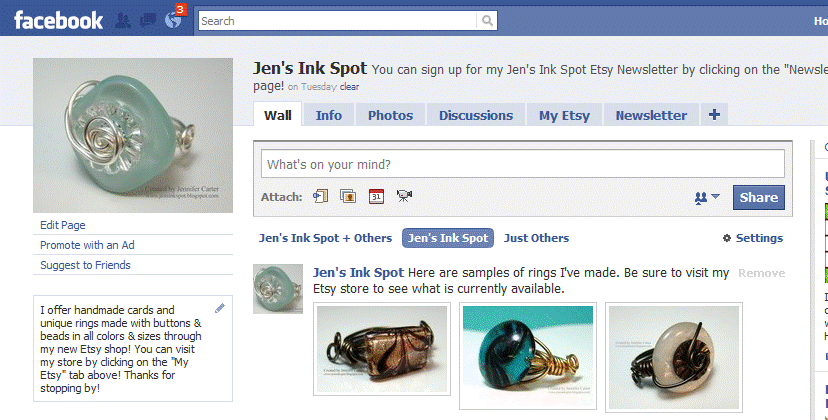This screenshot has width=828, height=420.
Task: Attach an event using calendar icon
Action: [376, 197]
